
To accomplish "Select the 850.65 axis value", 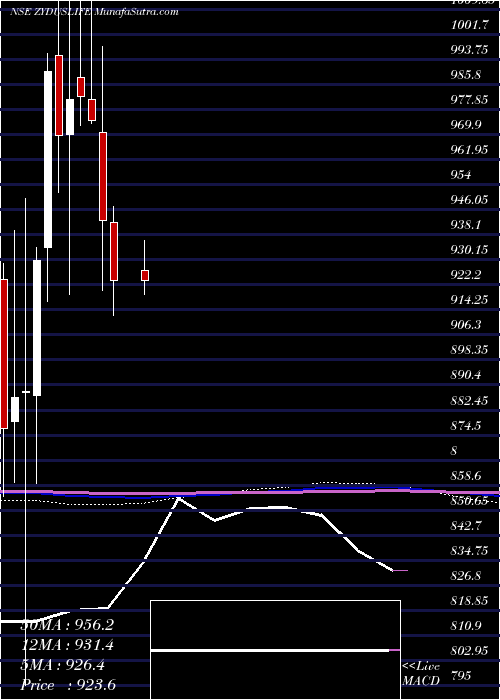I will 469,501.
